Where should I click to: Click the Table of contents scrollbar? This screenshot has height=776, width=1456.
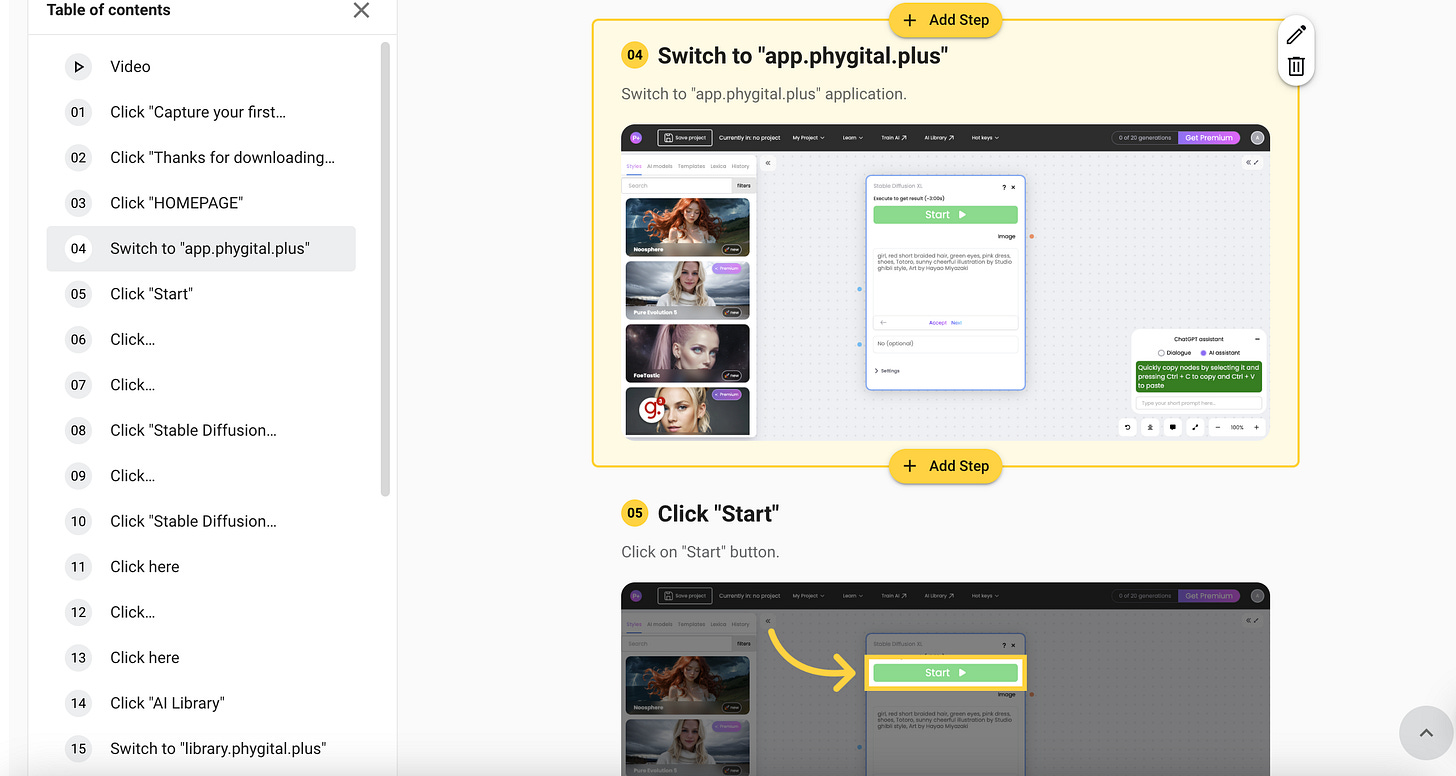tap(385, 269)
